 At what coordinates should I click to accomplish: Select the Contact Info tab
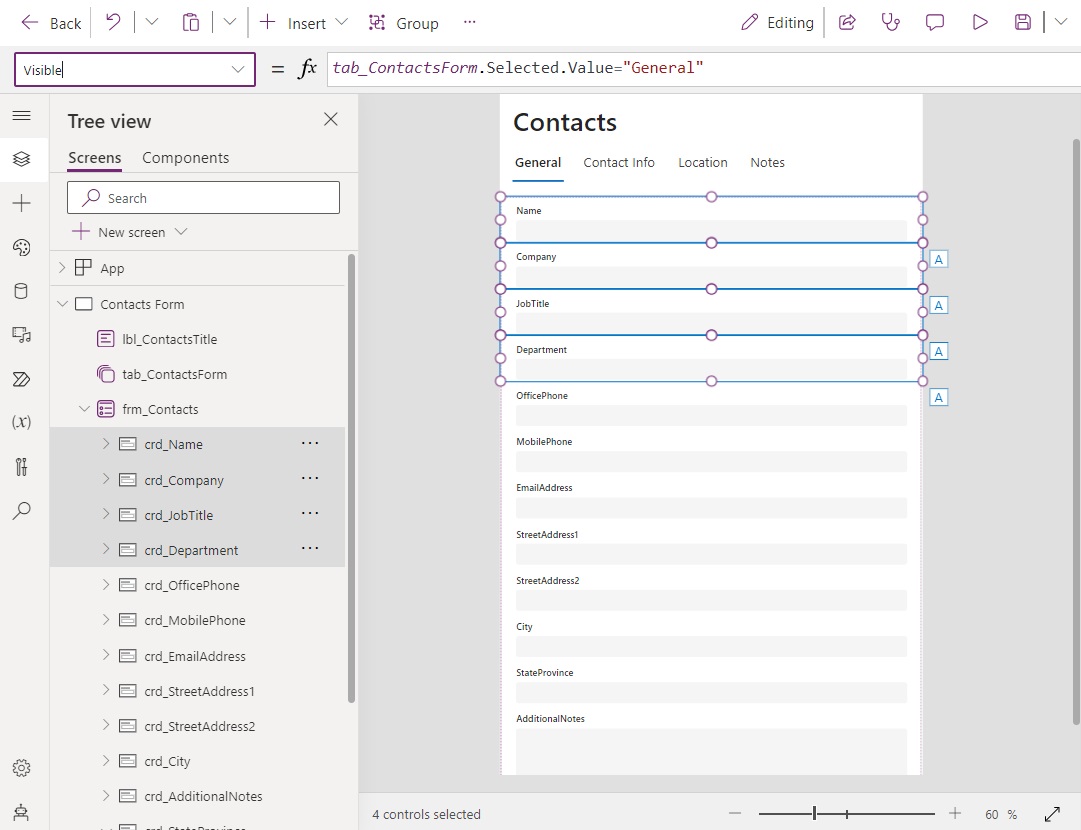pos(618,163)
